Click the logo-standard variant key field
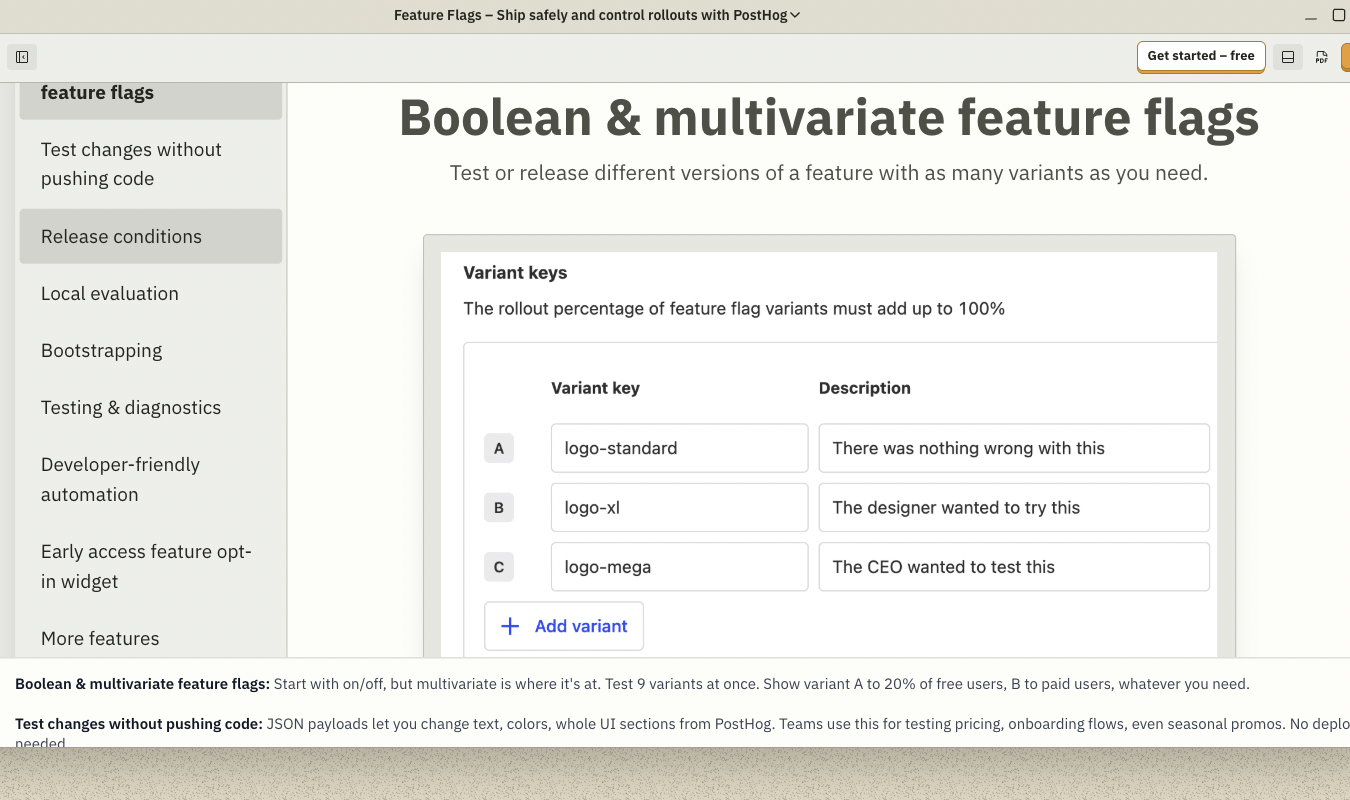Image resolution: width=1350 pixels, height=800 pixels. point(679,448)
